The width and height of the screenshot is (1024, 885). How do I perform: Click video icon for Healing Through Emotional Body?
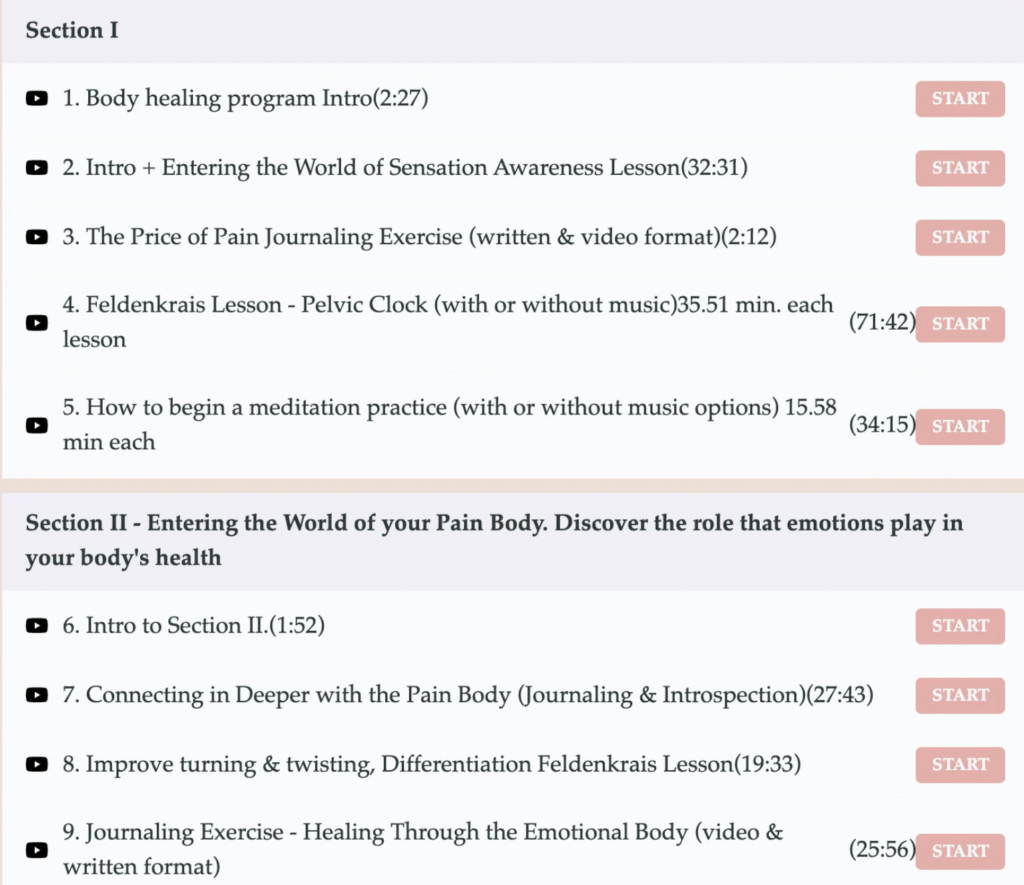36,850
